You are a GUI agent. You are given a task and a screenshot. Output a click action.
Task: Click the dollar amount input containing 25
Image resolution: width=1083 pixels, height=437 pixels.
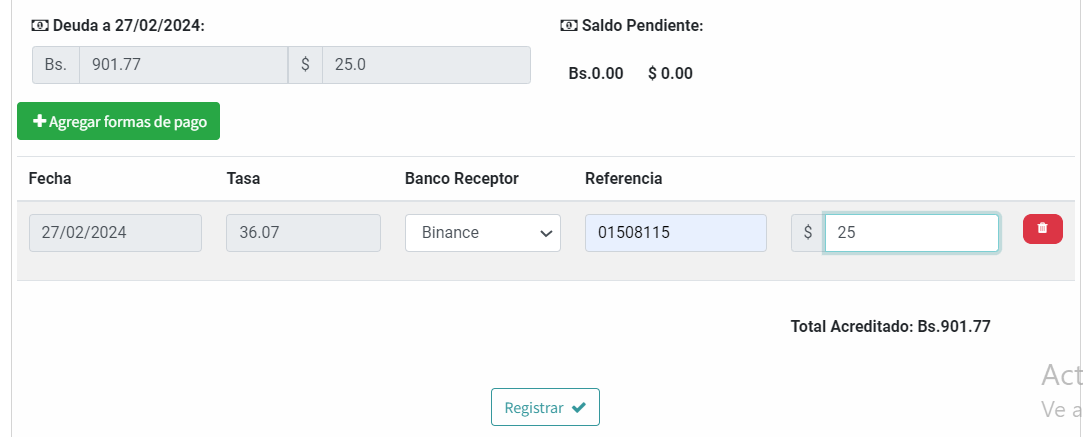click(911, 233)
